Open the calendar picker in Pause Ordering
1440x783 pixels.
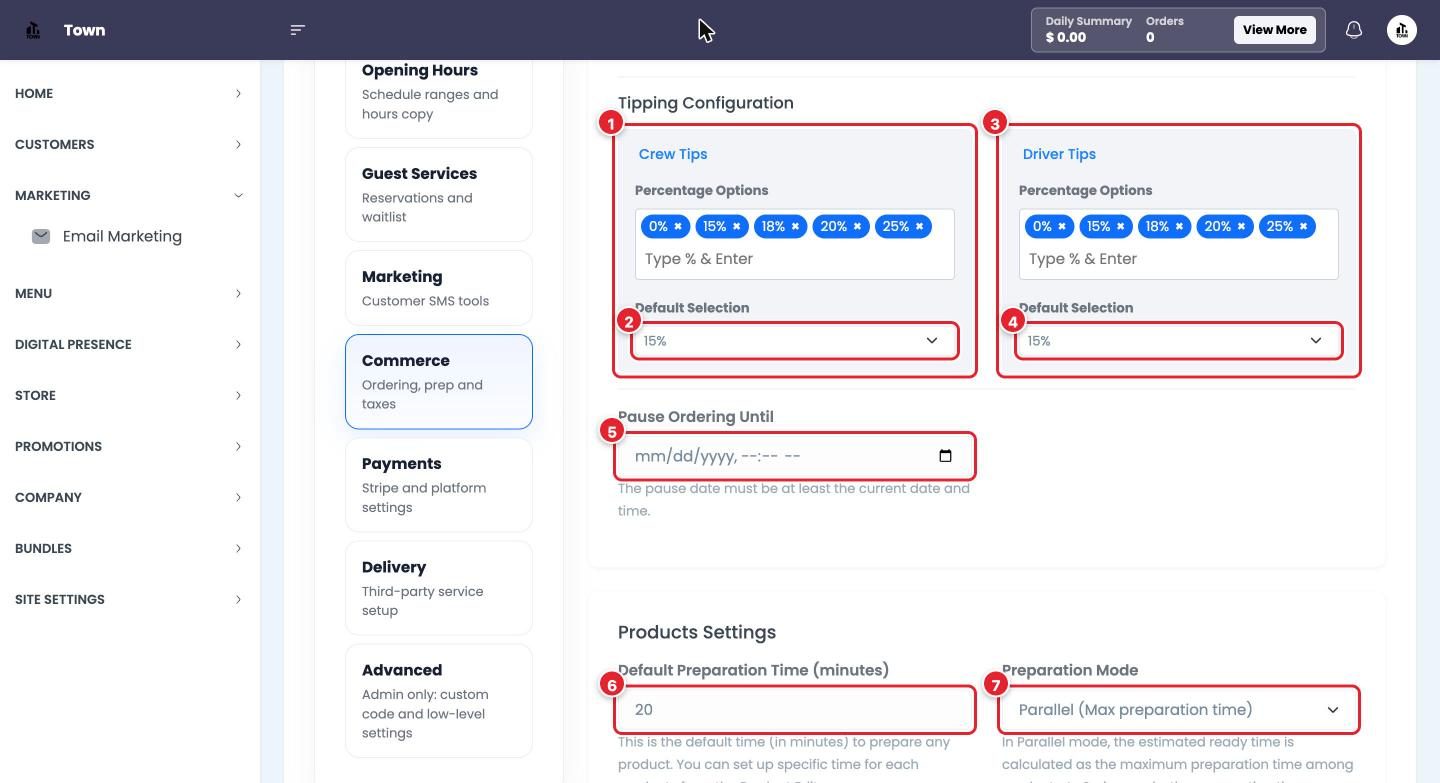click(946, 456)
